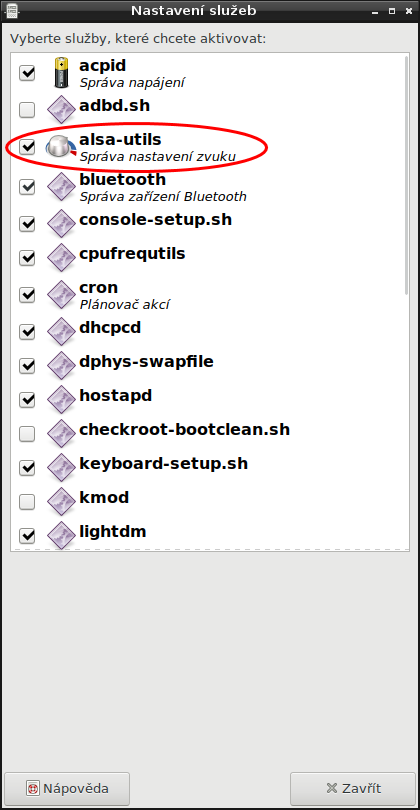This screenshot has height=810, width=420.
Task: Select the cpufrequtils list entry
Action: (207, 257)
